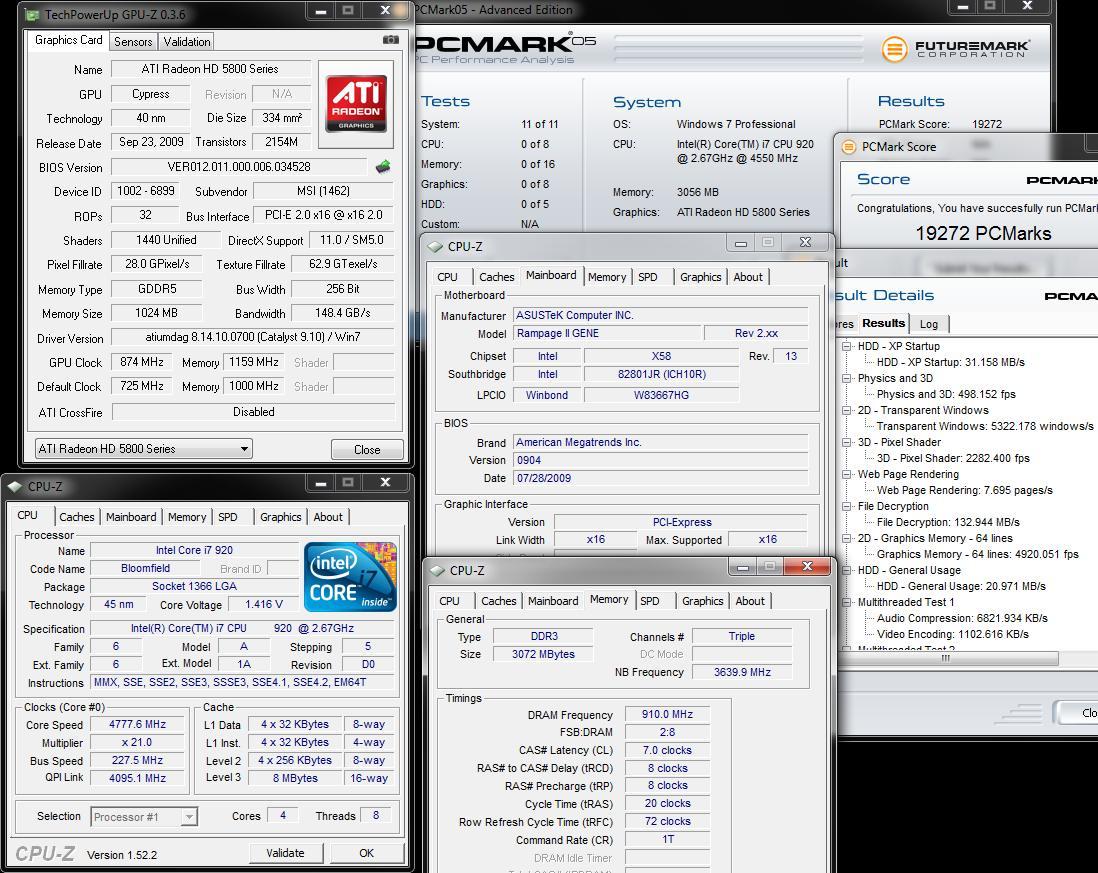Select 'Physics and 3D: 498.152 fps' result
Image resolution: width=1098 pixels, height=873 pixels.
click(946, 394)
